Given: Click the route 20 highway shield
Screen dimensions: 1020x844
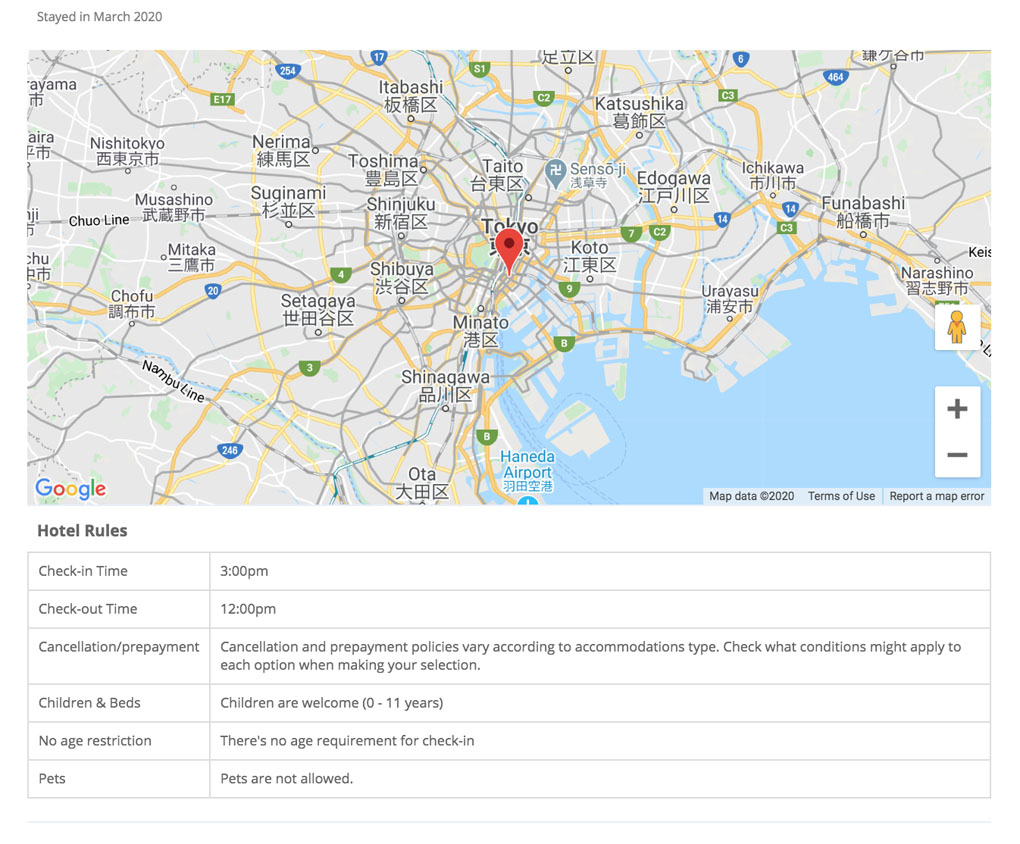Looking at the screenshot, I should pos(213,291).
